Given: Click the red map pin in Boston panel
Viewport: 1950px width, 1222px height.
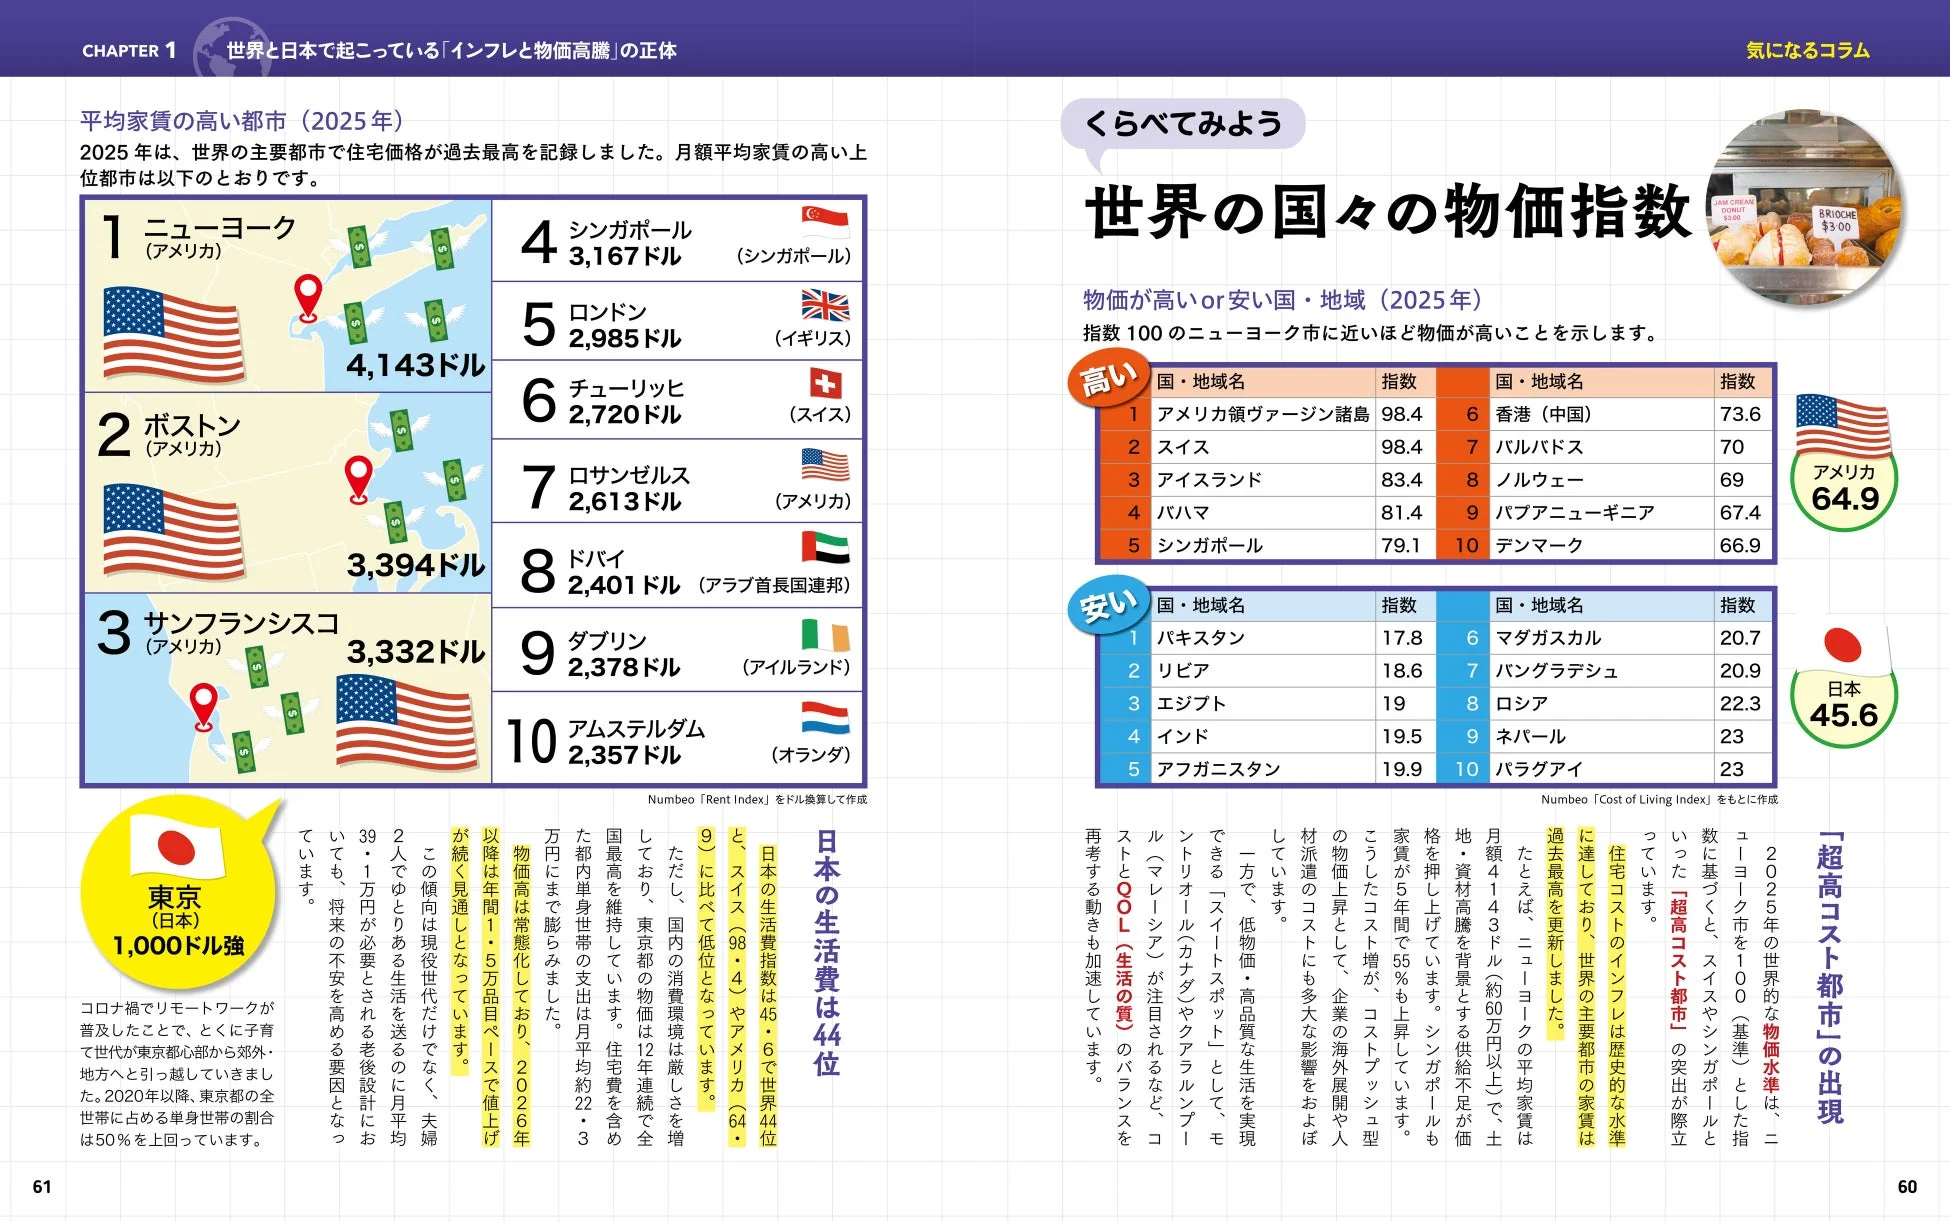Looking at the screenshot, I should [x=359, y=480].
